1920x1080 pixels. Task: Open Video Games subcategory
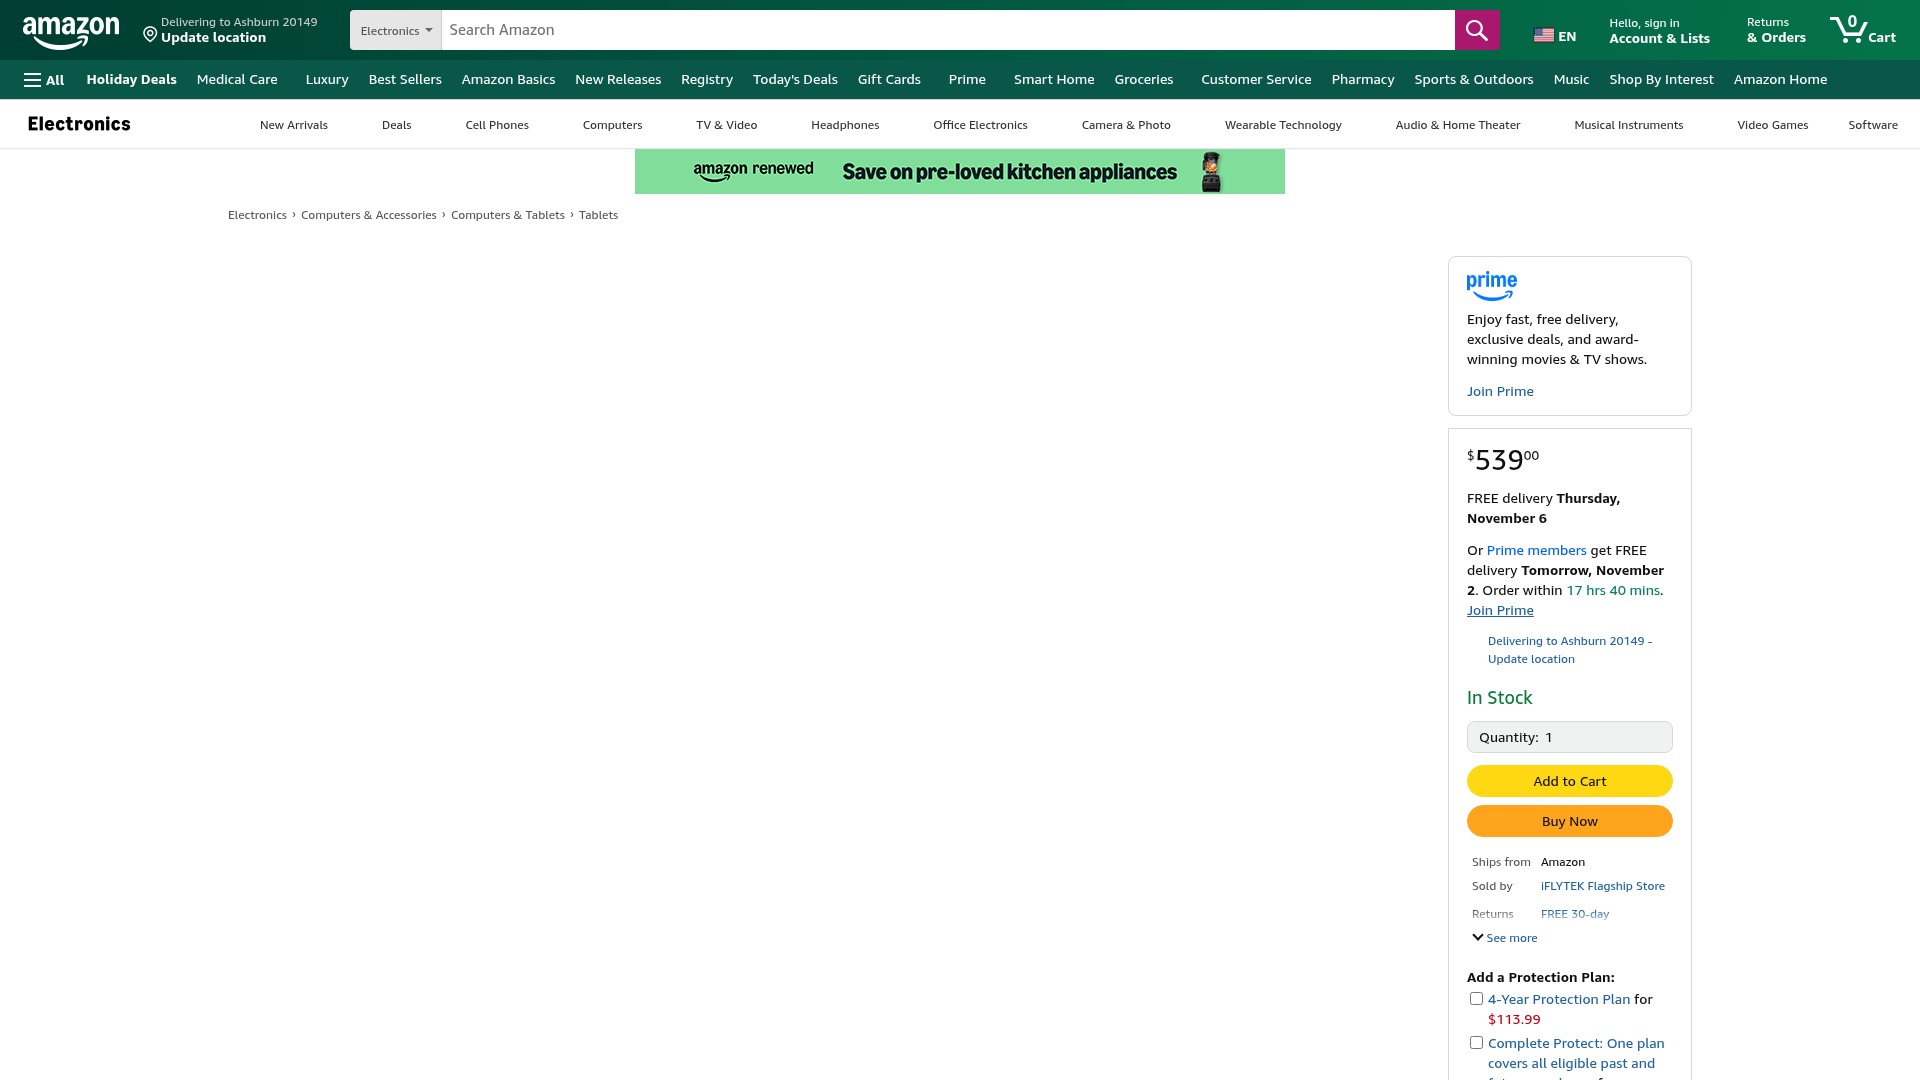click(x=1772, y=125)
